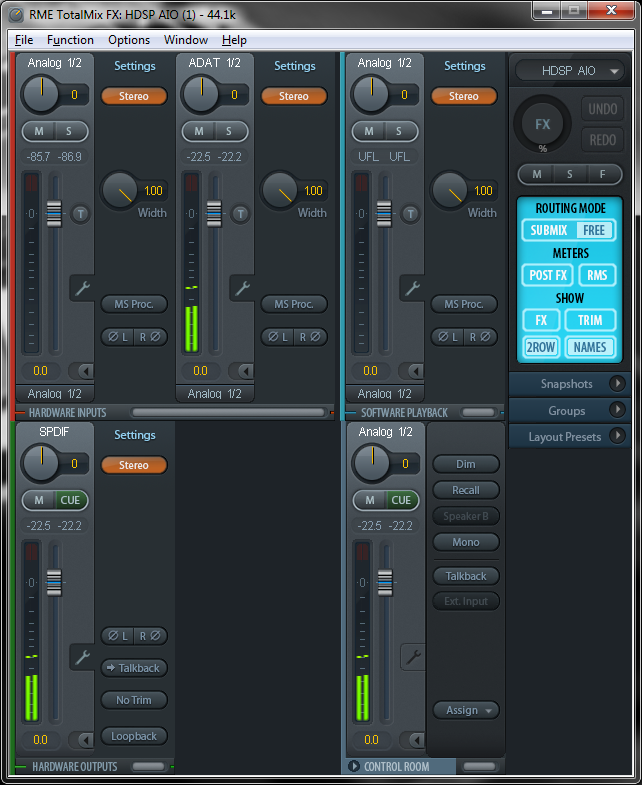Open wrench settings on Control Room channel
The width and height of the screenshot is (642, 785).
pyautogui.click(x=413, y=657)
